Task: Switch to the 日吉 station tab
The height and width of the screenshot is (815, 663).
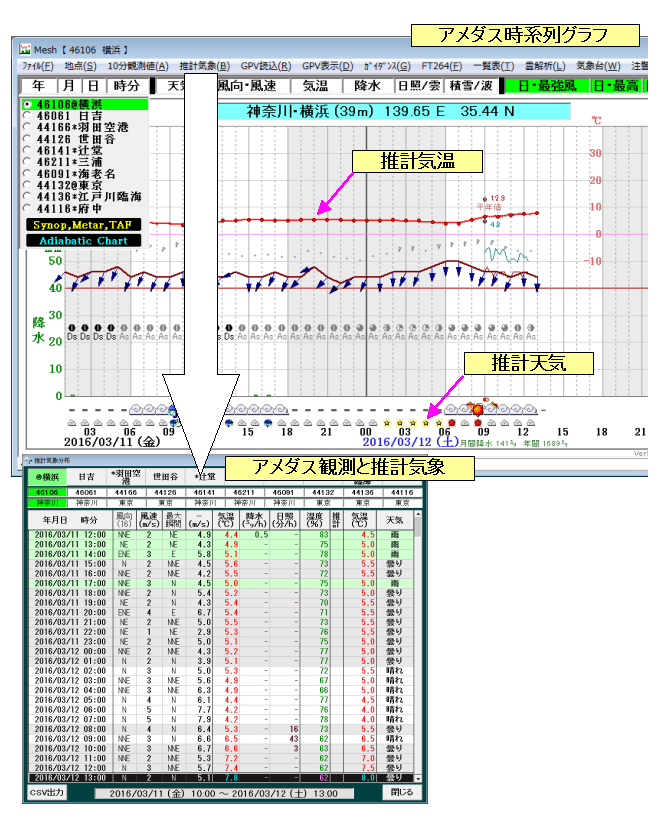Action: [87, 477]
